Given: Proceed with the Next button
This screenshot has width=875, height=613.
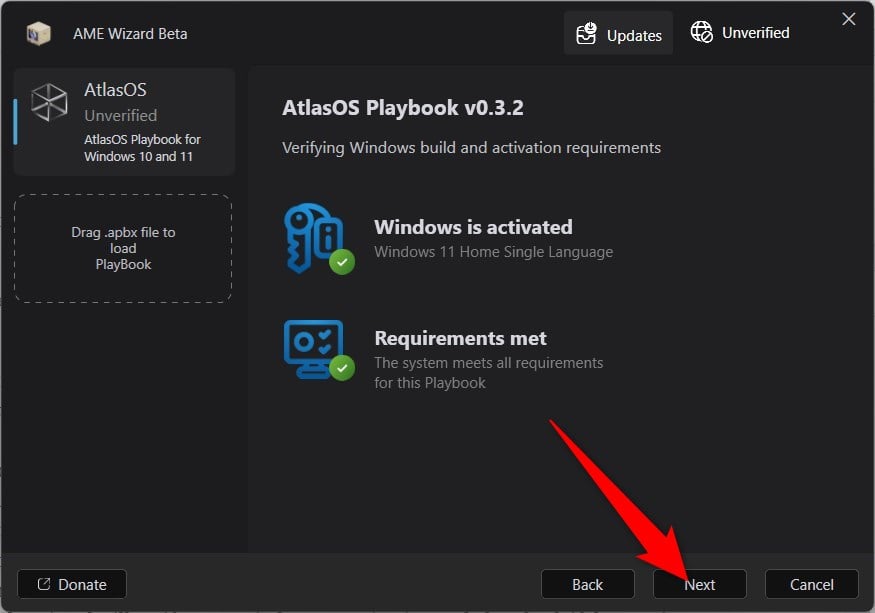Looking at the screenshot, I should [x=700, y=584].
